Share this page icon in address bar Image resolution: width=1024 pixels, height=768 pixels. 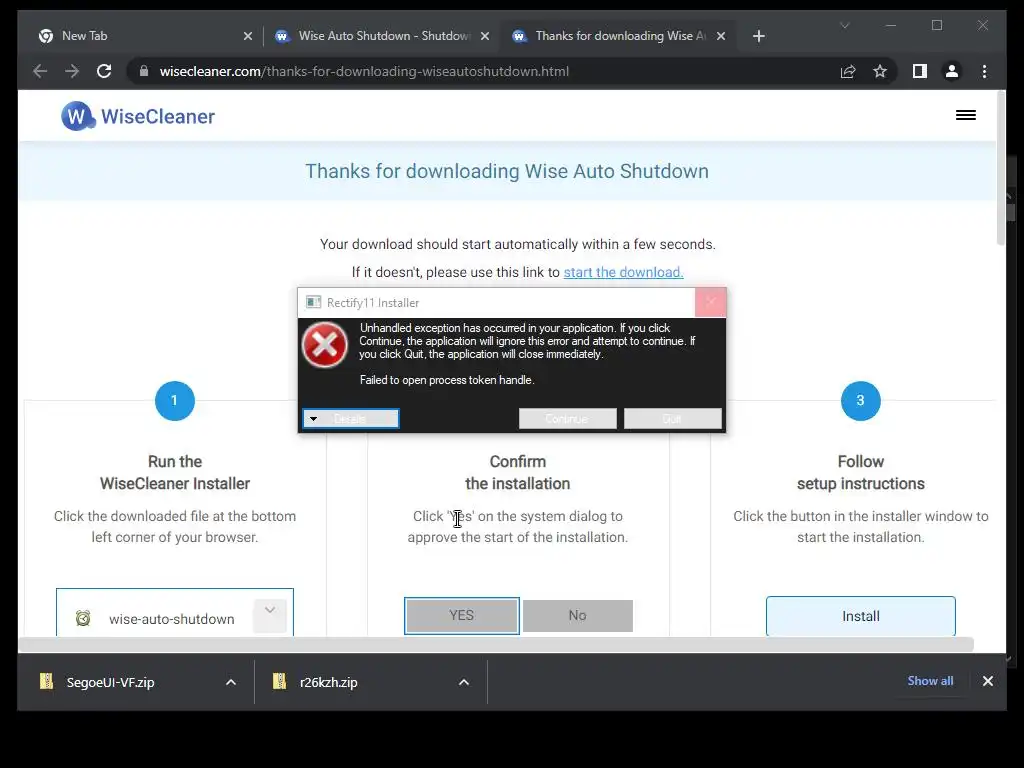coord(848,71)
